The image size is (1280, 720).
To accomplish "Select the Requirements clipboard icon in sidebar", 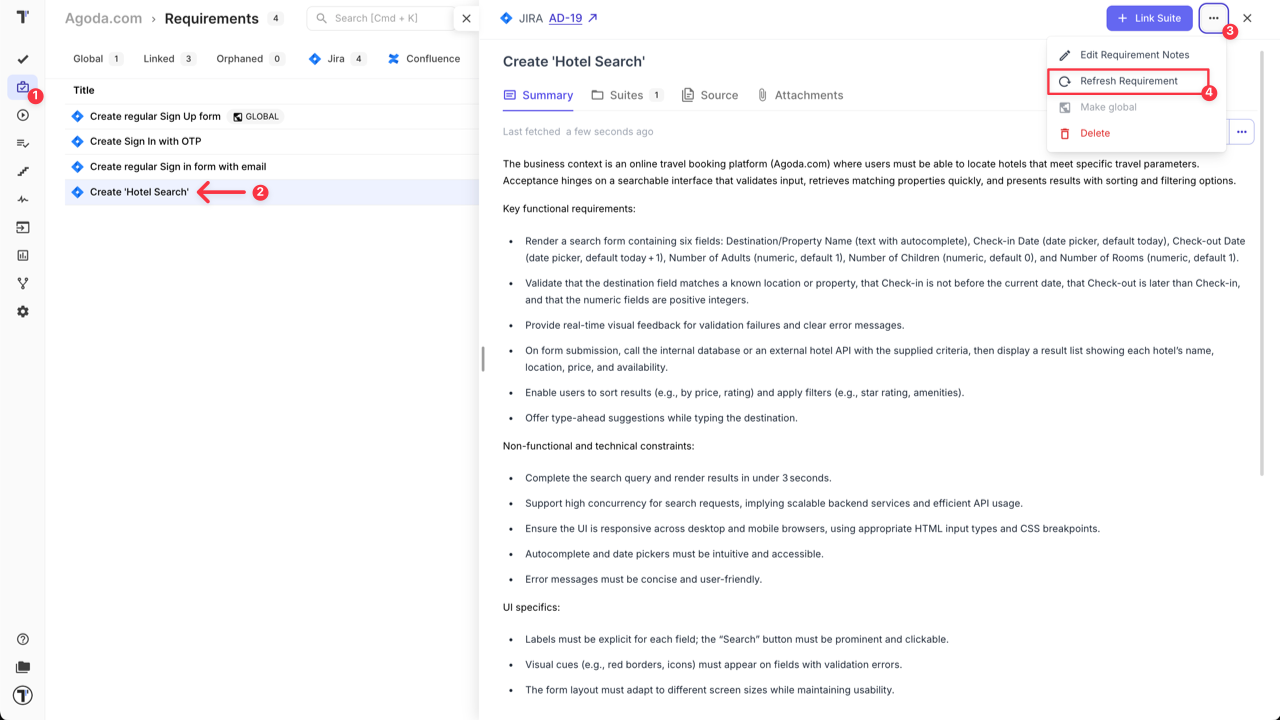I will coord(22,87).
